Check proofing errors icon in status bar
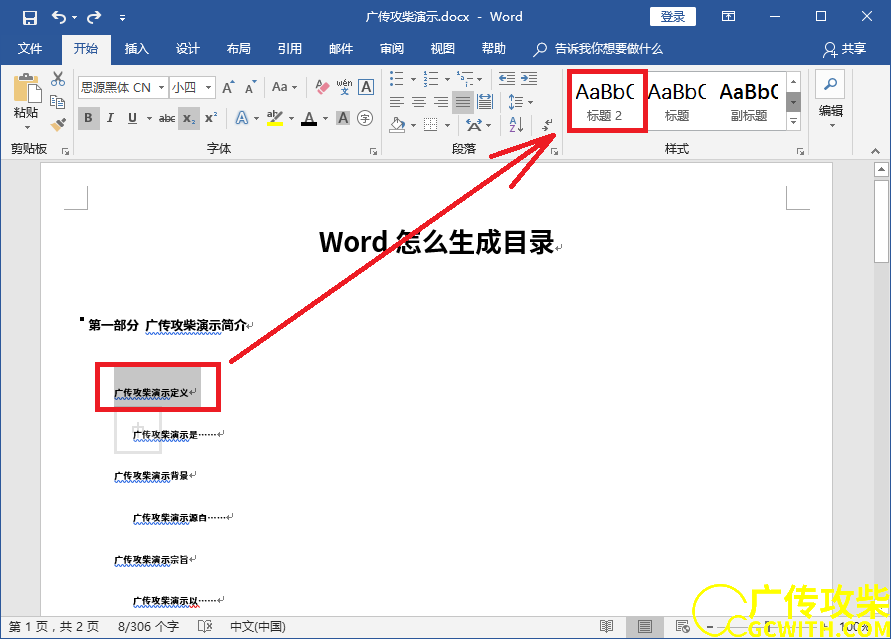This screenshot has width=891, height=639. tap(205, 627)
